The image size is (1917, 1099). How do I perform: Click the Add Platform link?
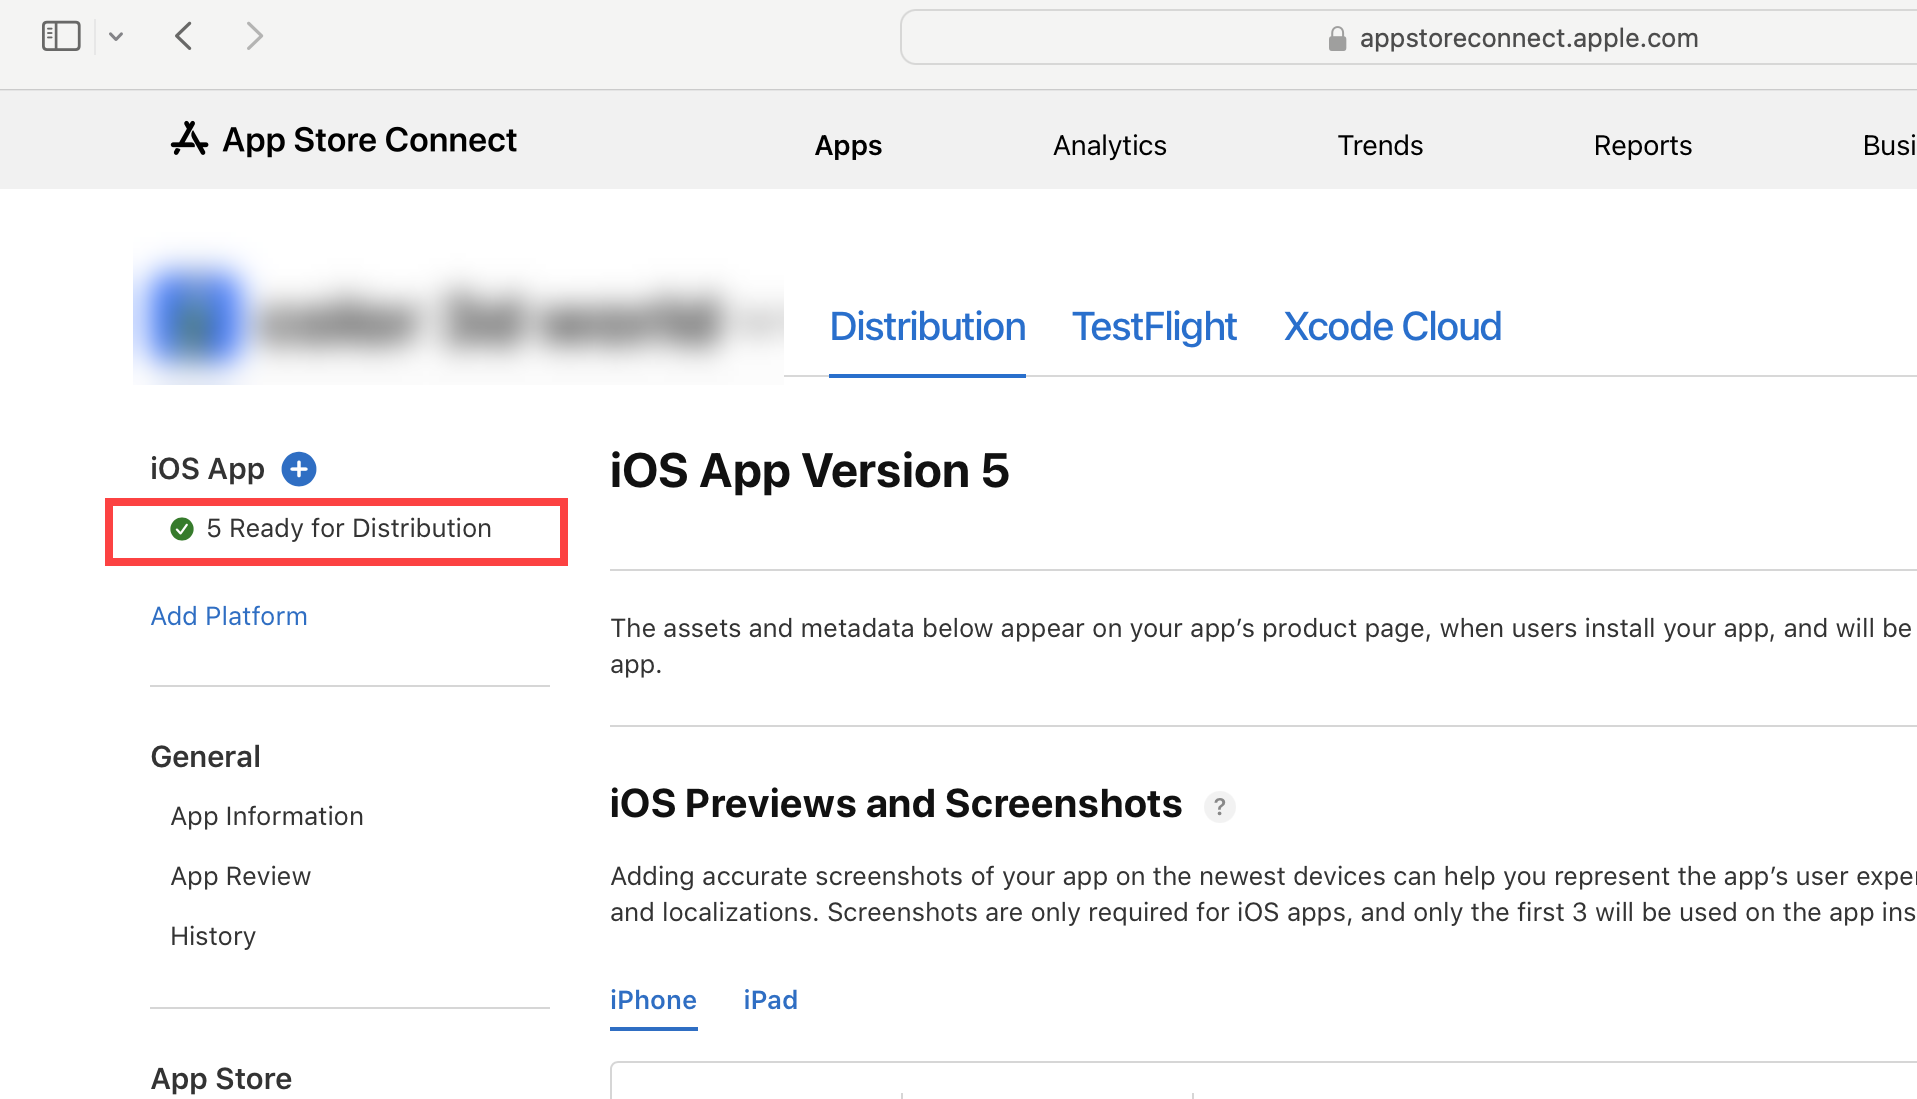[229, 616]
